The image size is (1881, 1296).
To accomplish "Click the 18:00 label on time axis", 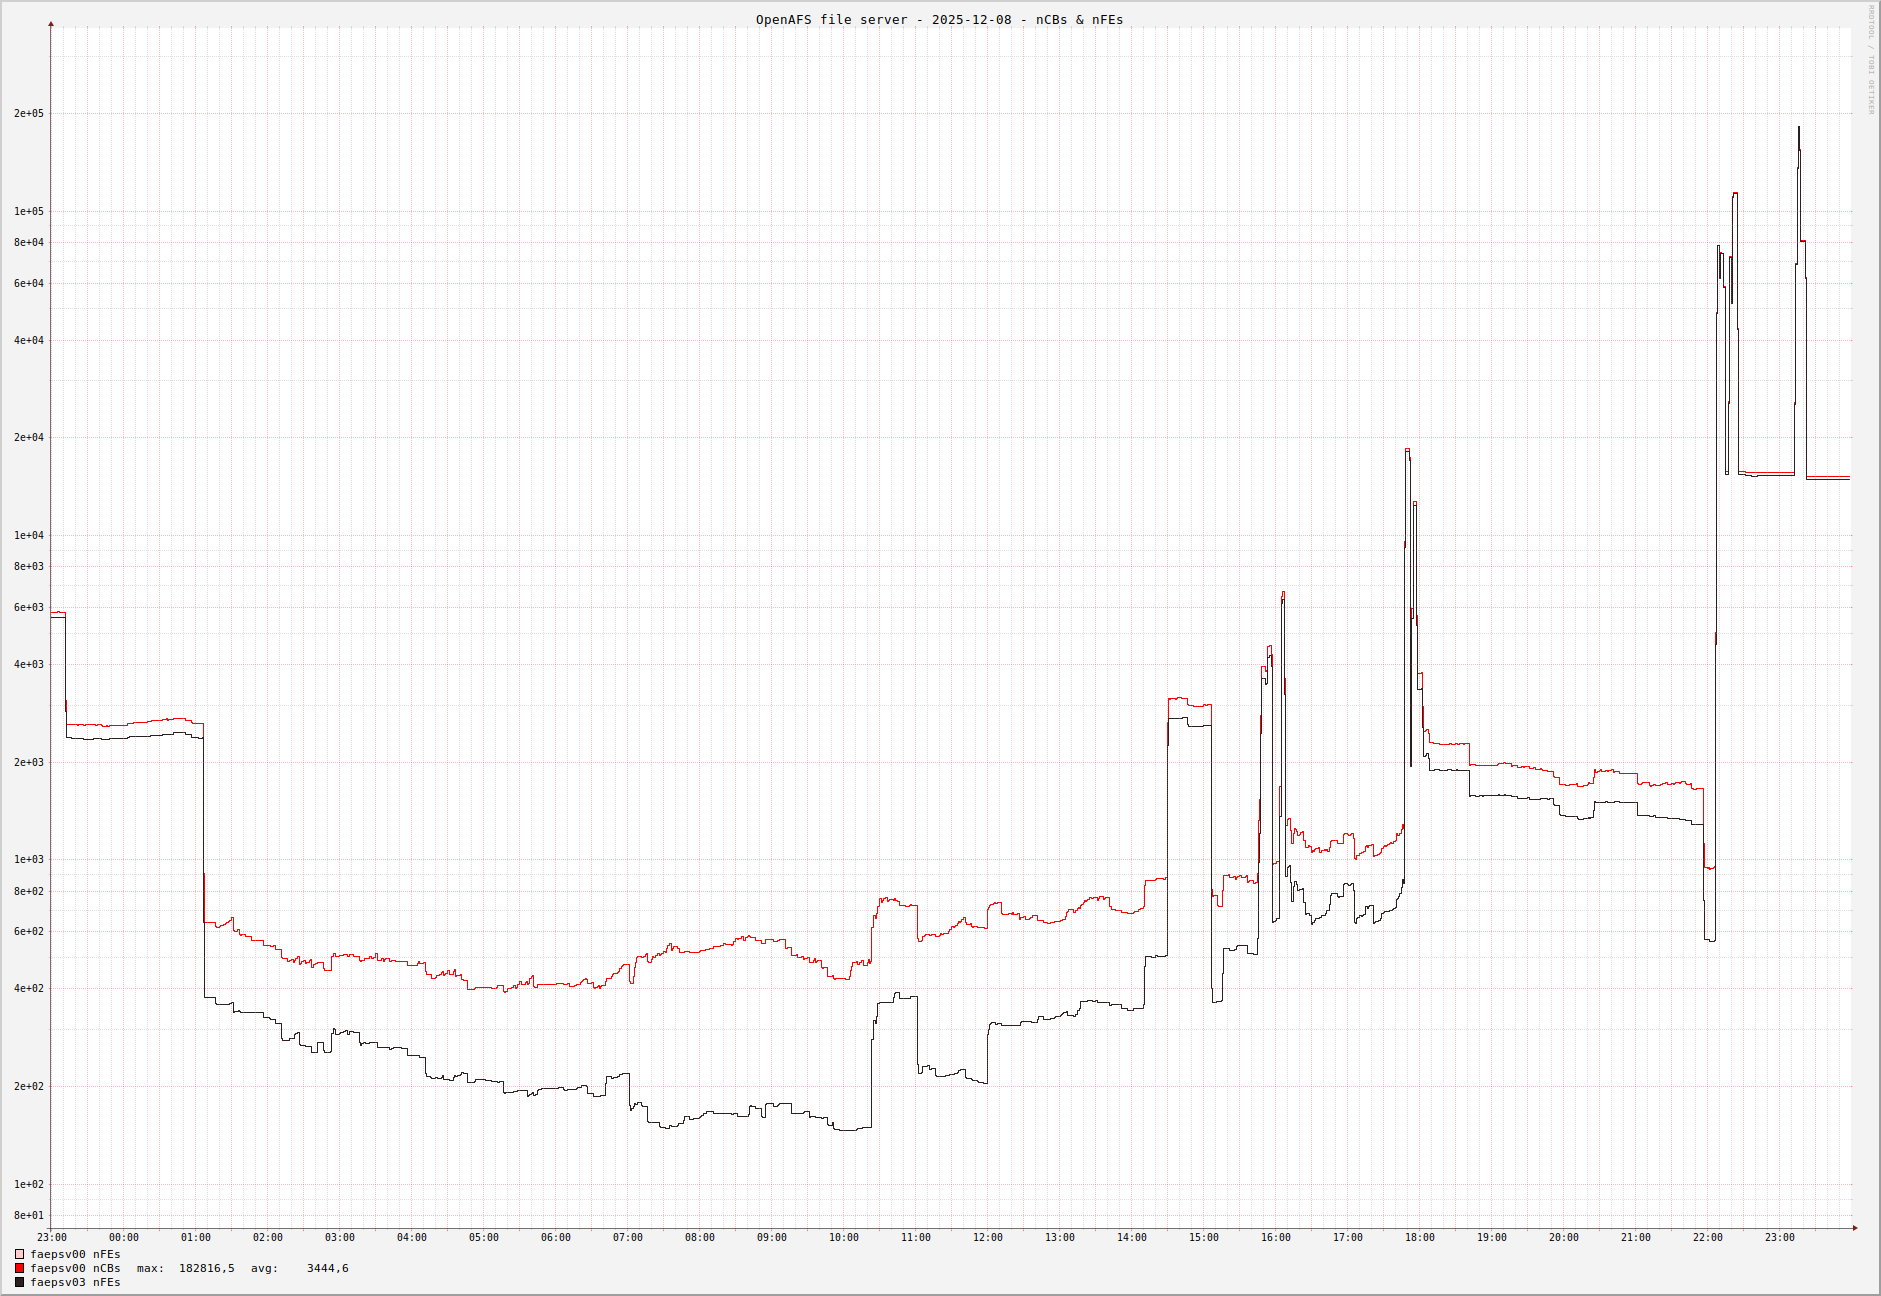I will click(1419, 1238).
